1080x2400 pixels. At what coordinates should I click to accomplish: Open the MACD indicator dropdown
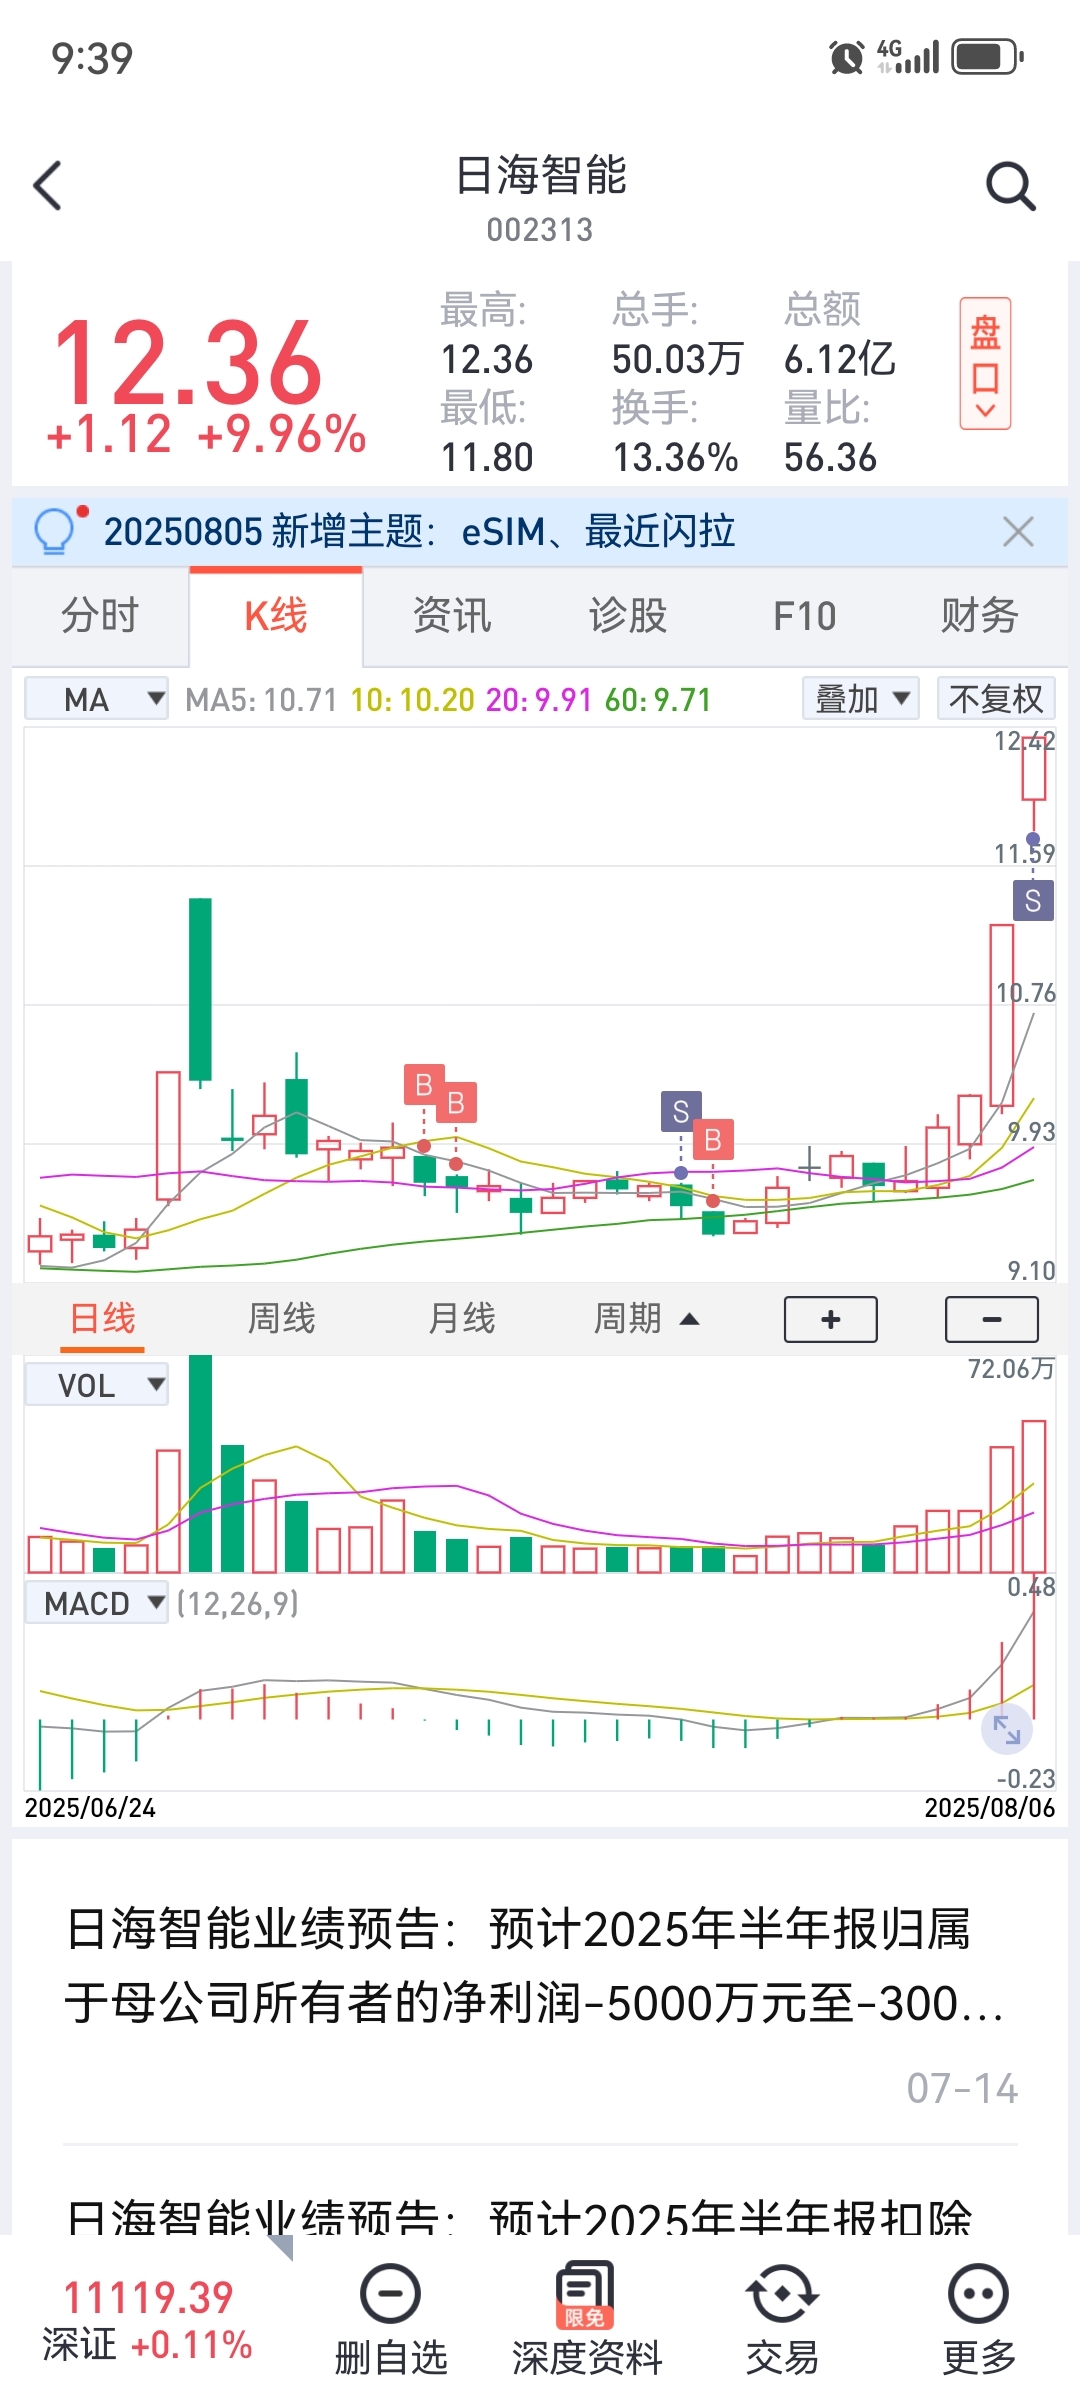[97, 1603]
